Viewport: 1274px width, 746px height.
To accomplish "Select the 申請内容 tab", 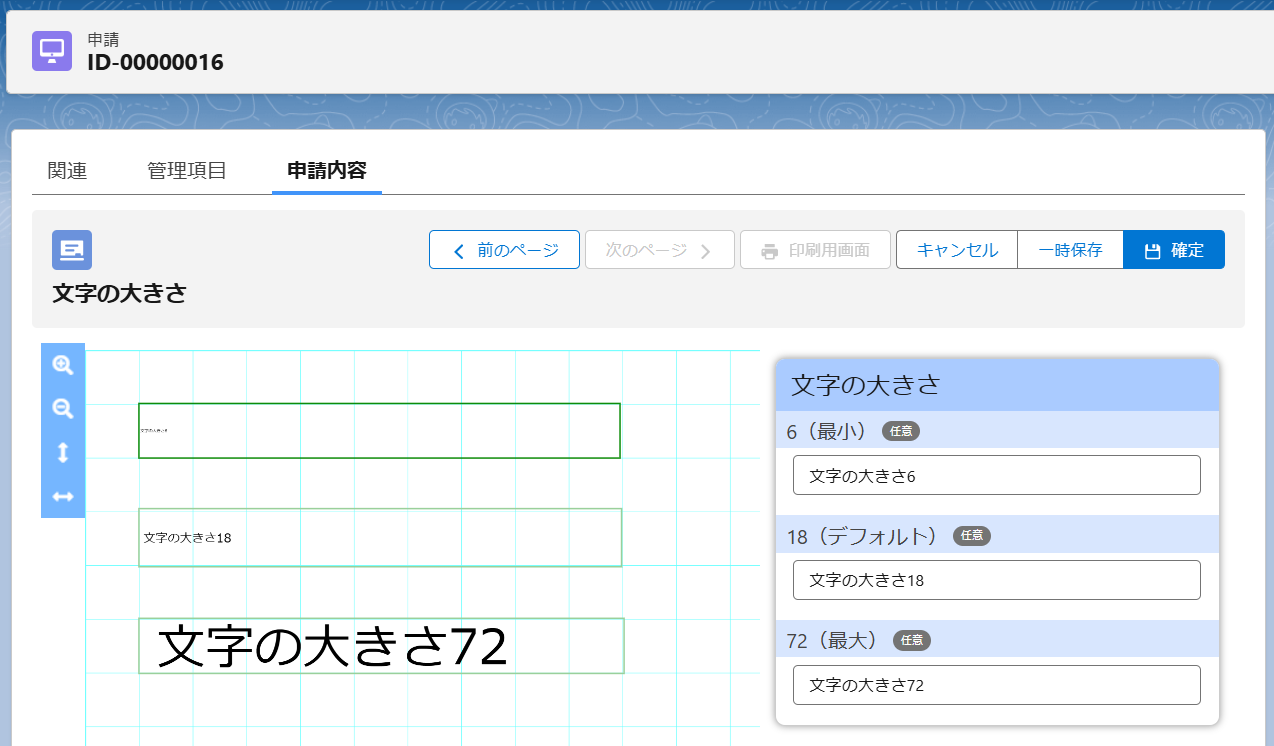I will click(326, 170).
